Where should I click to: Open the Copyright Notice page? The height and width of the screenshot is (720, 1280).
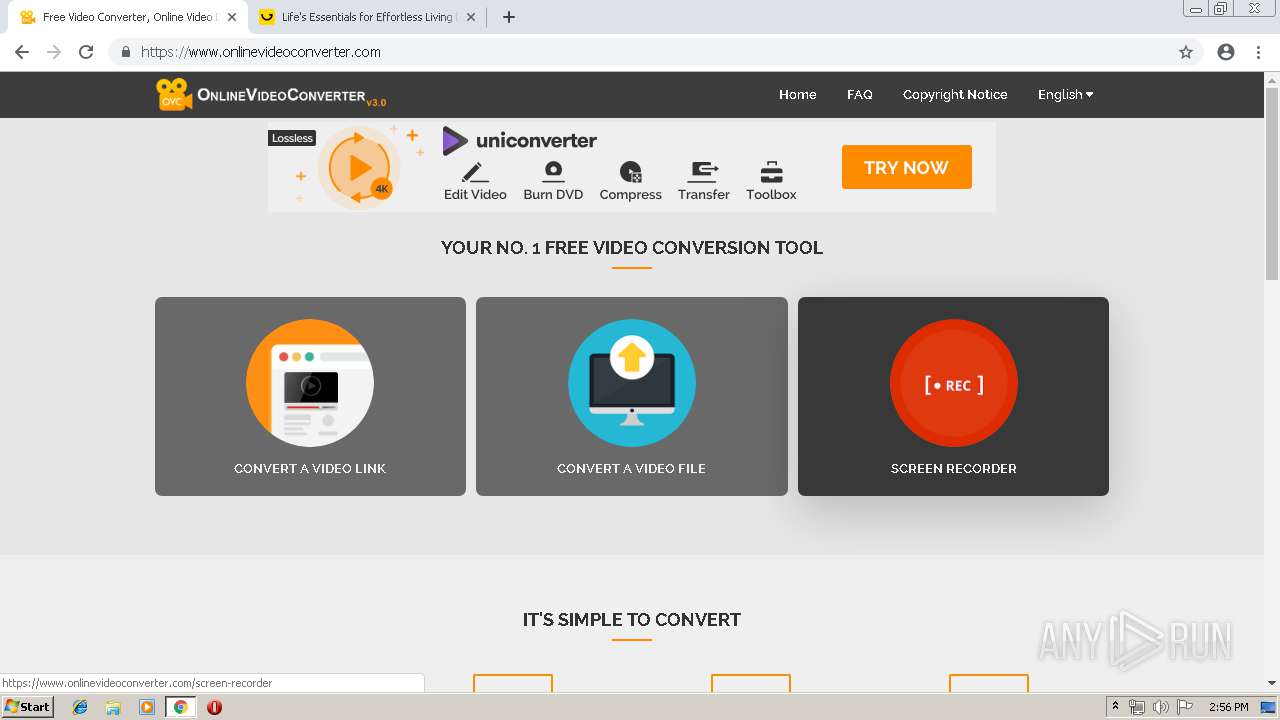[x=955, y=95]
